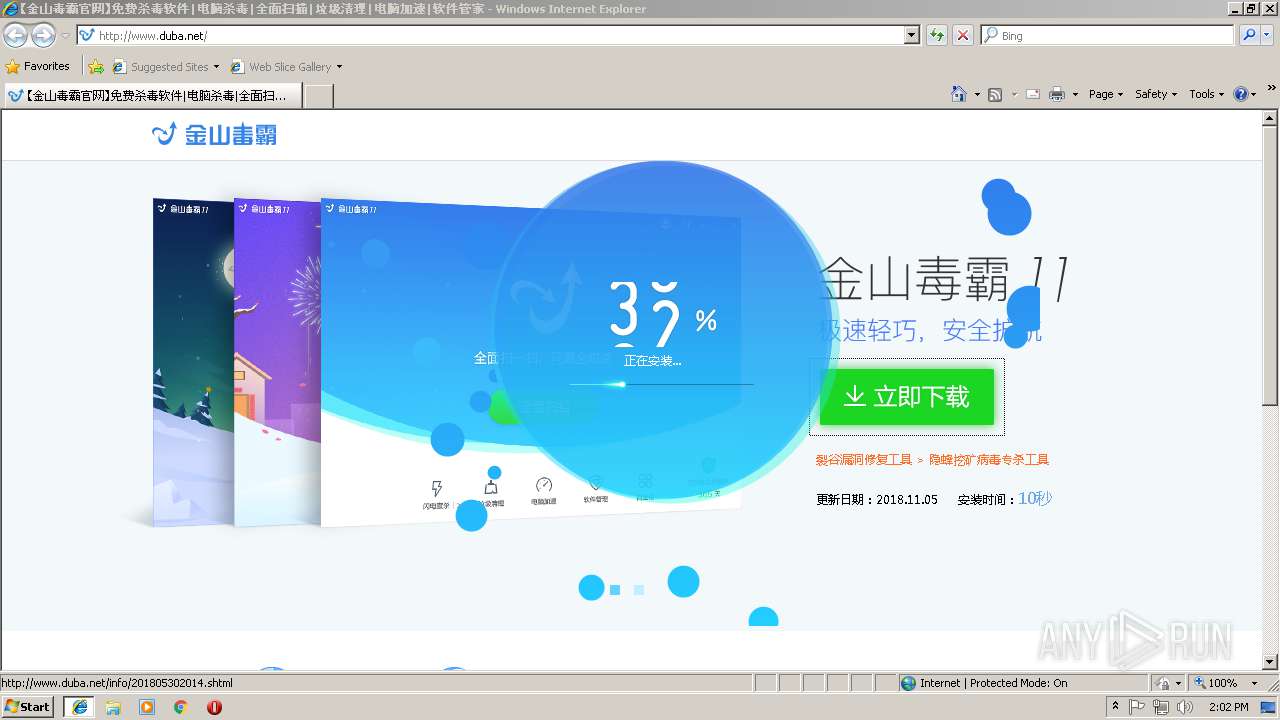Select the middle square carousel indicator
The width and height of the screenshot is (1280, 720).
615,589
